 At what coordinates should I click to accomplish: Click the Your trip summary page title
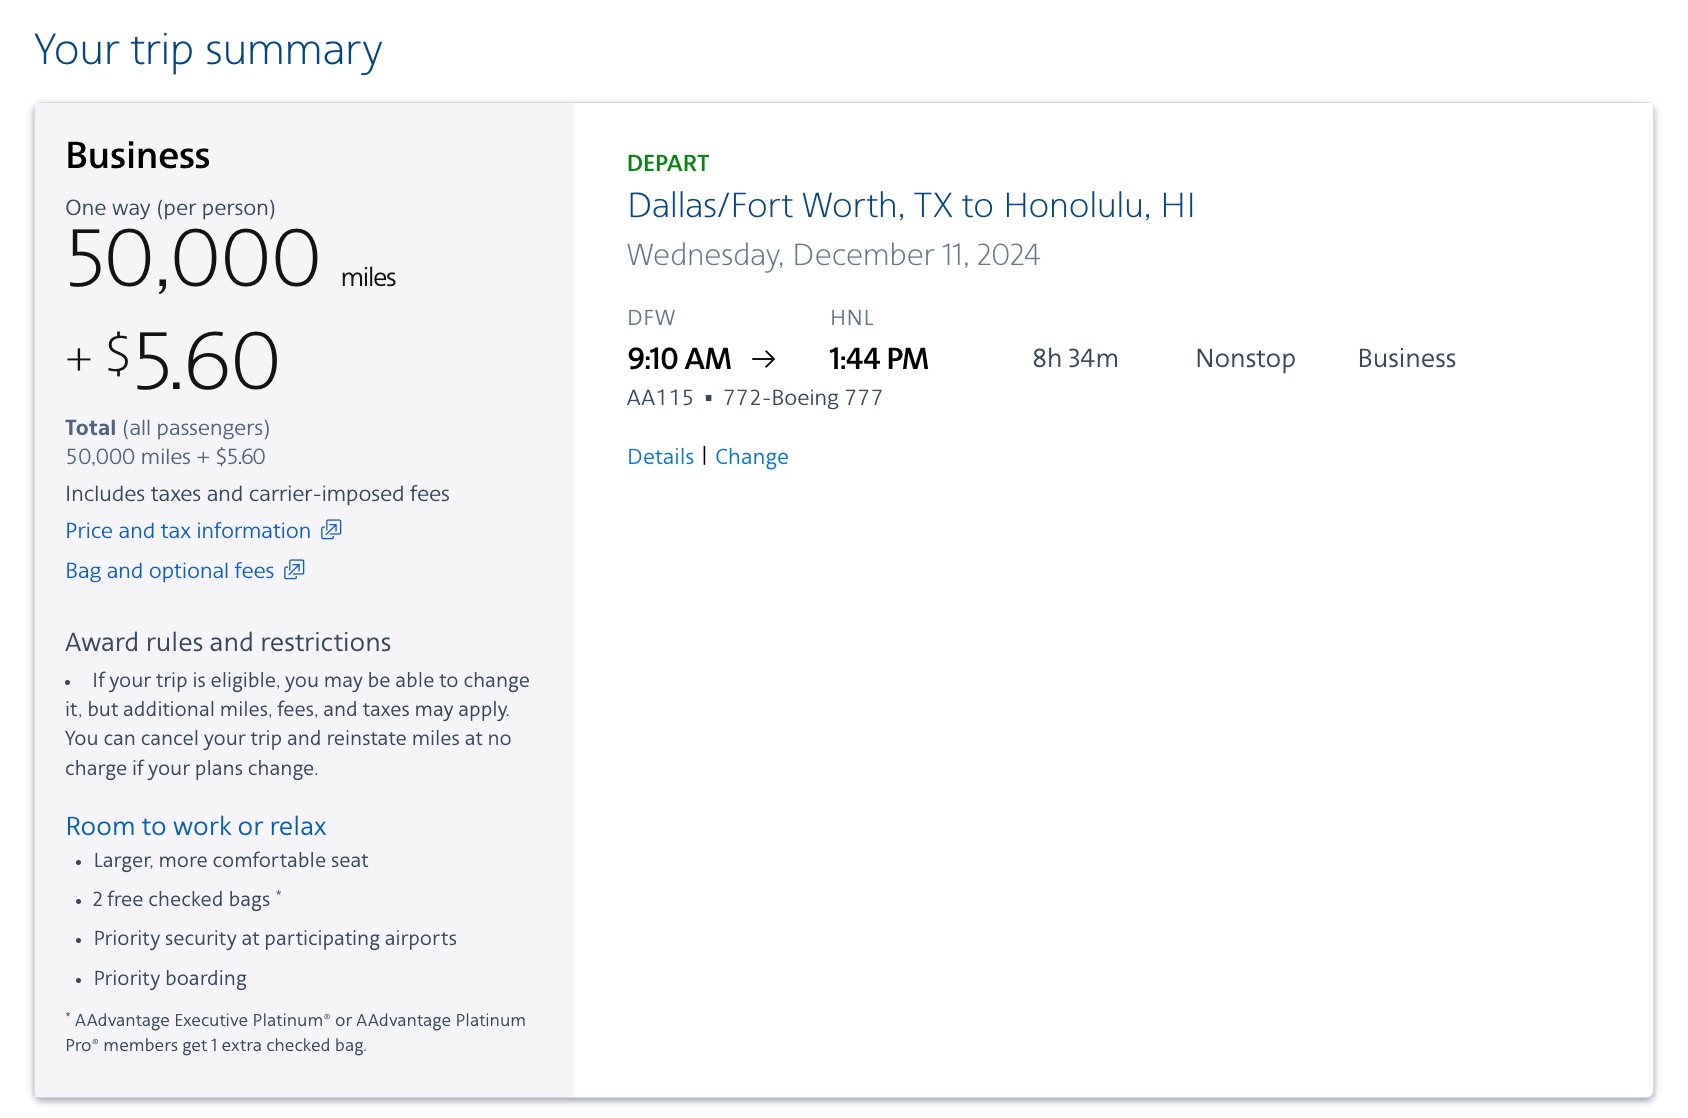[208, 49]
